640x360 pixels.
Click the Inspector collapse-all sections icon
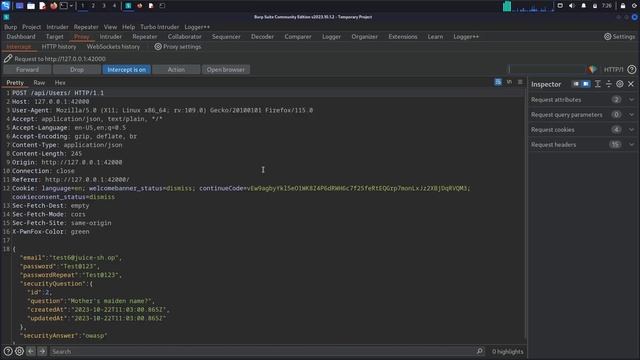point(609,84)
